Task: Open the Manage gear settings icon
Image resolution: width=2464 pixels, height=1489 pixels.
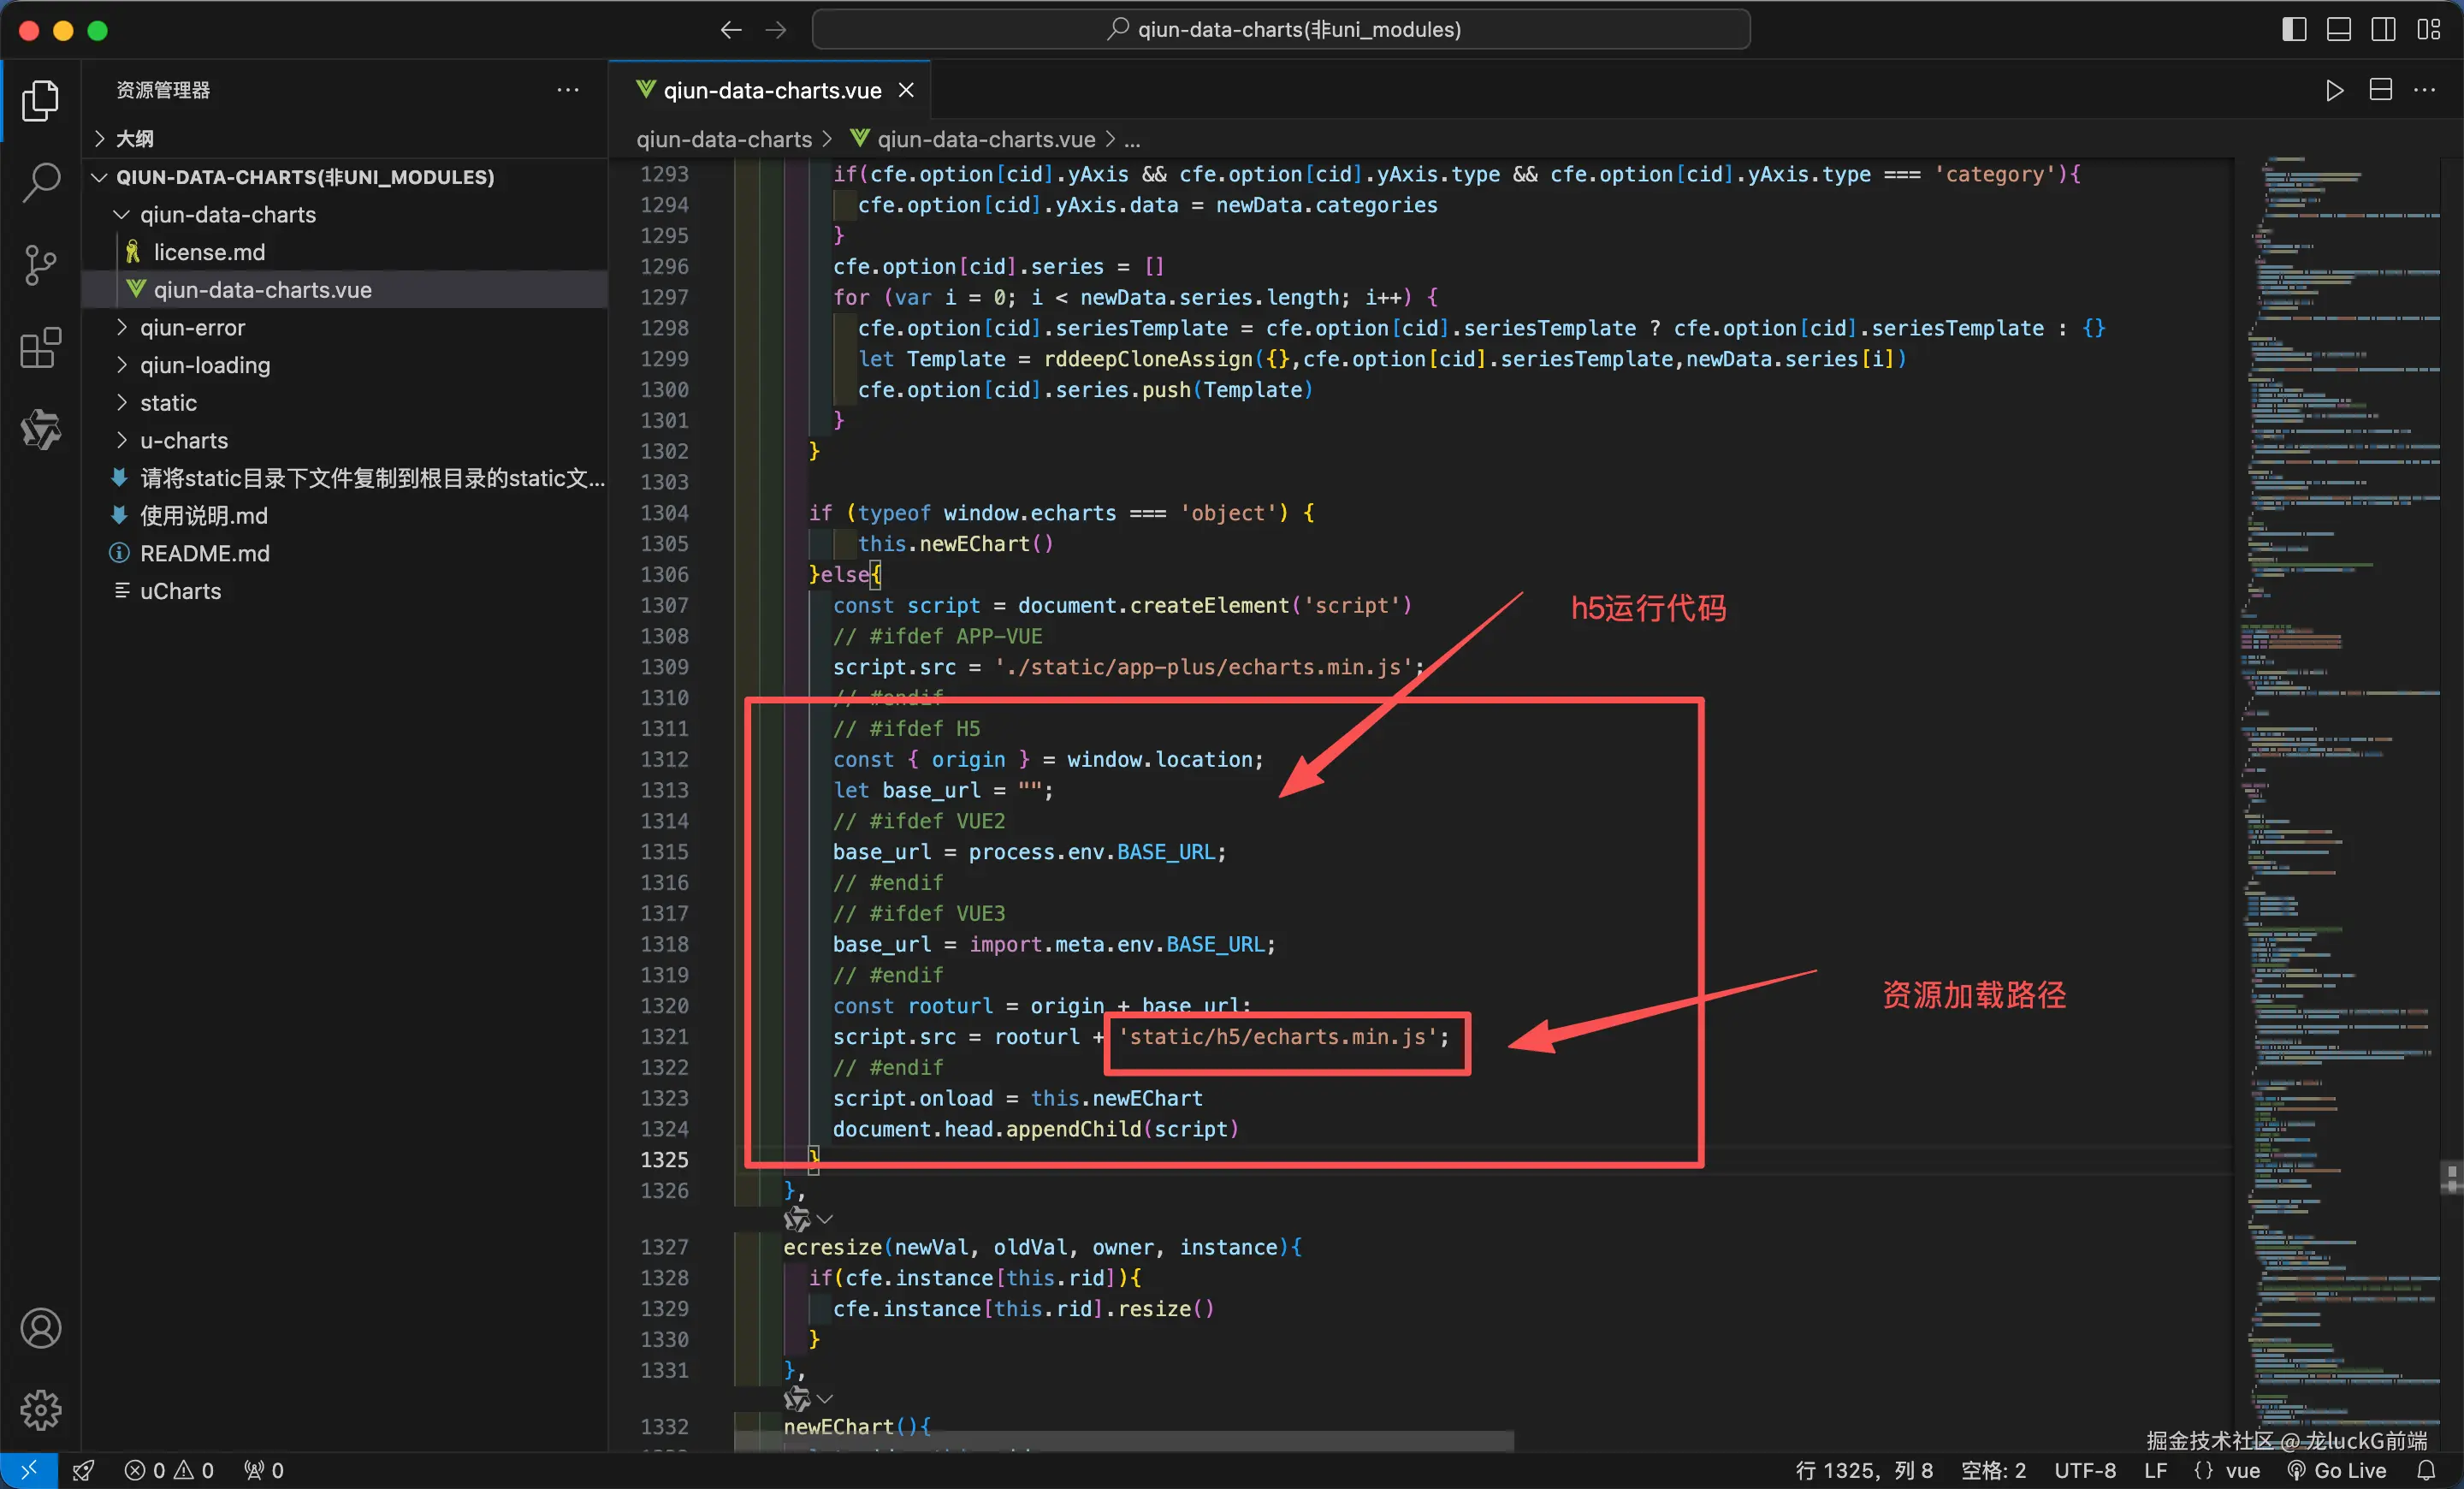Action: click(x=41, y=1410)
